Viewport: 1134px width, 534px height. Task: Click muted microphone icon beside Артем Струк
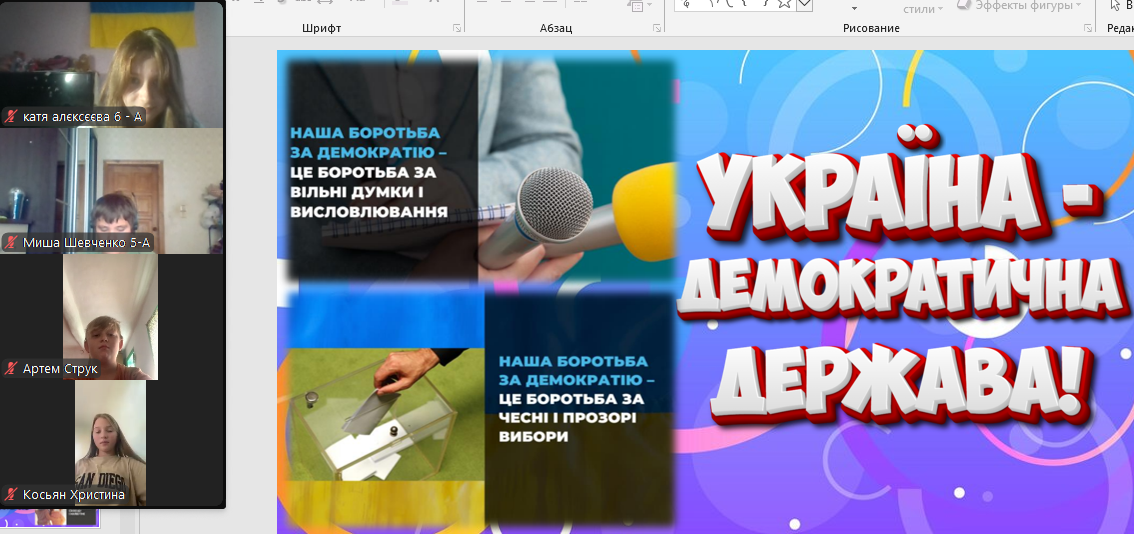(x=11, y=369)
